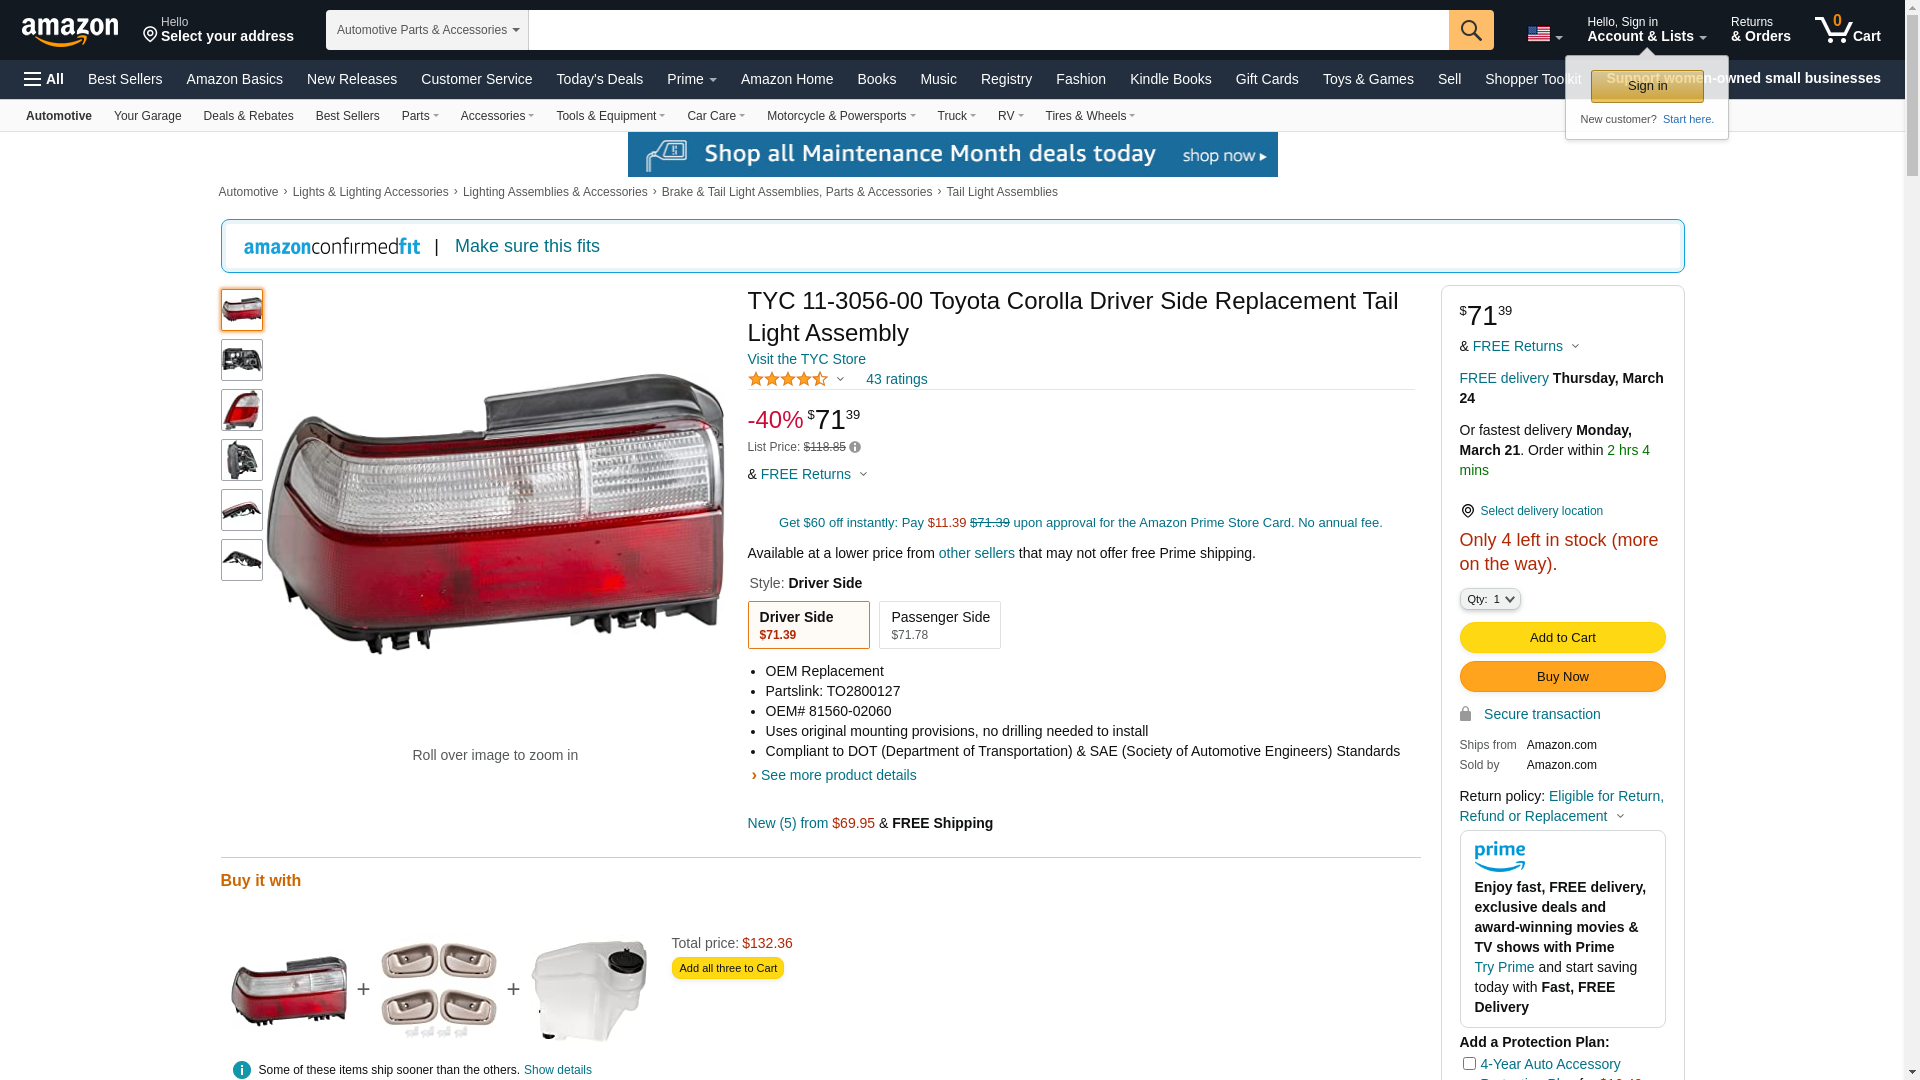Click the main search input field
This screenshot has width=1920, height=1080.
988,30
